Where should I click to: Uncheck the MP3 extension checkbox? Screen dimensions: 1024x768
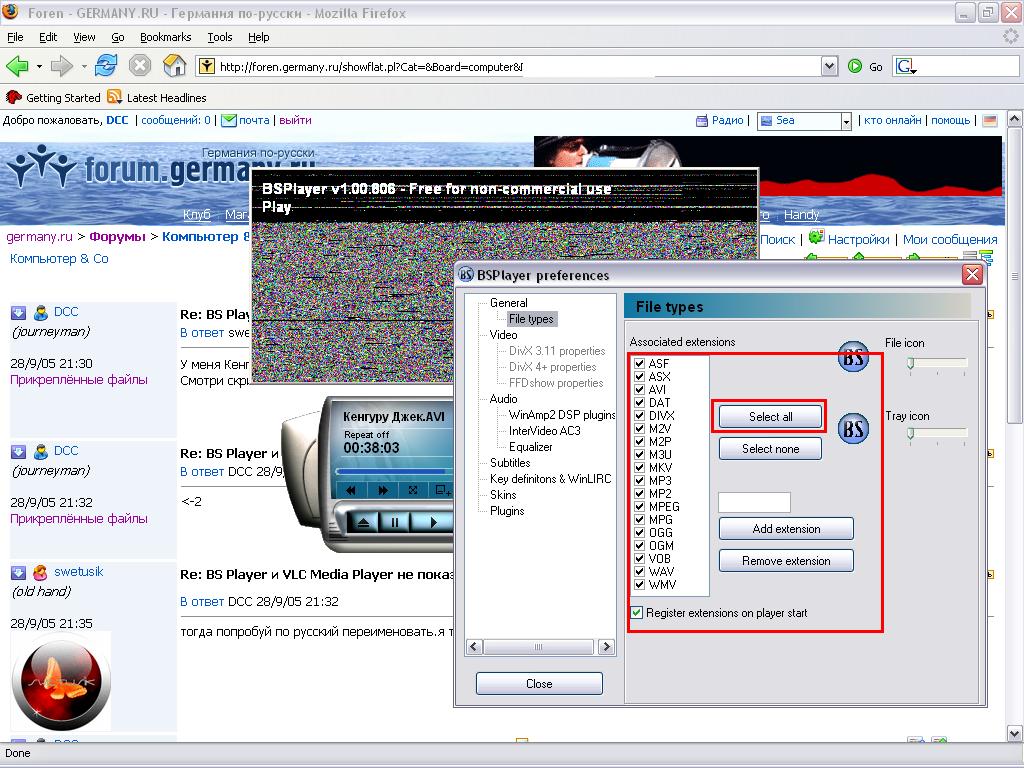[x=639, y=481]
